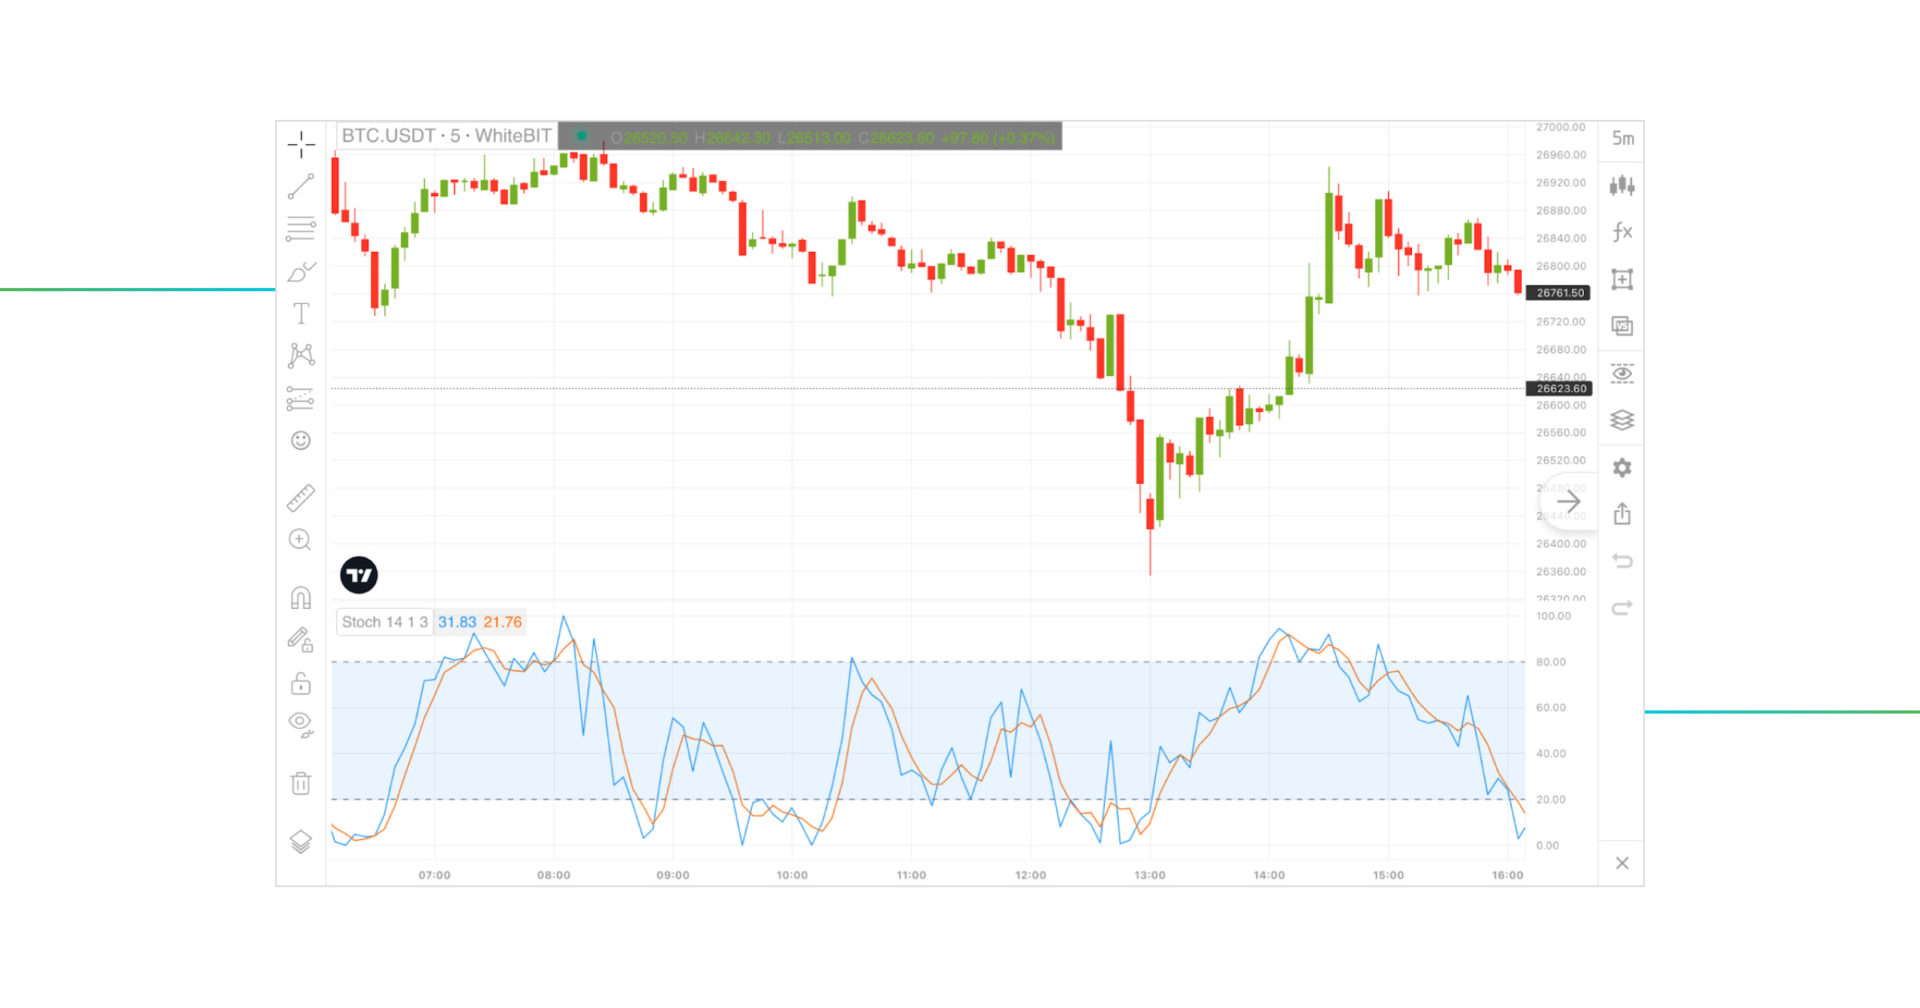1920x1008 pixels.
Task: Hide all drawings with the eye toggle
Action: tap(300, 723)
